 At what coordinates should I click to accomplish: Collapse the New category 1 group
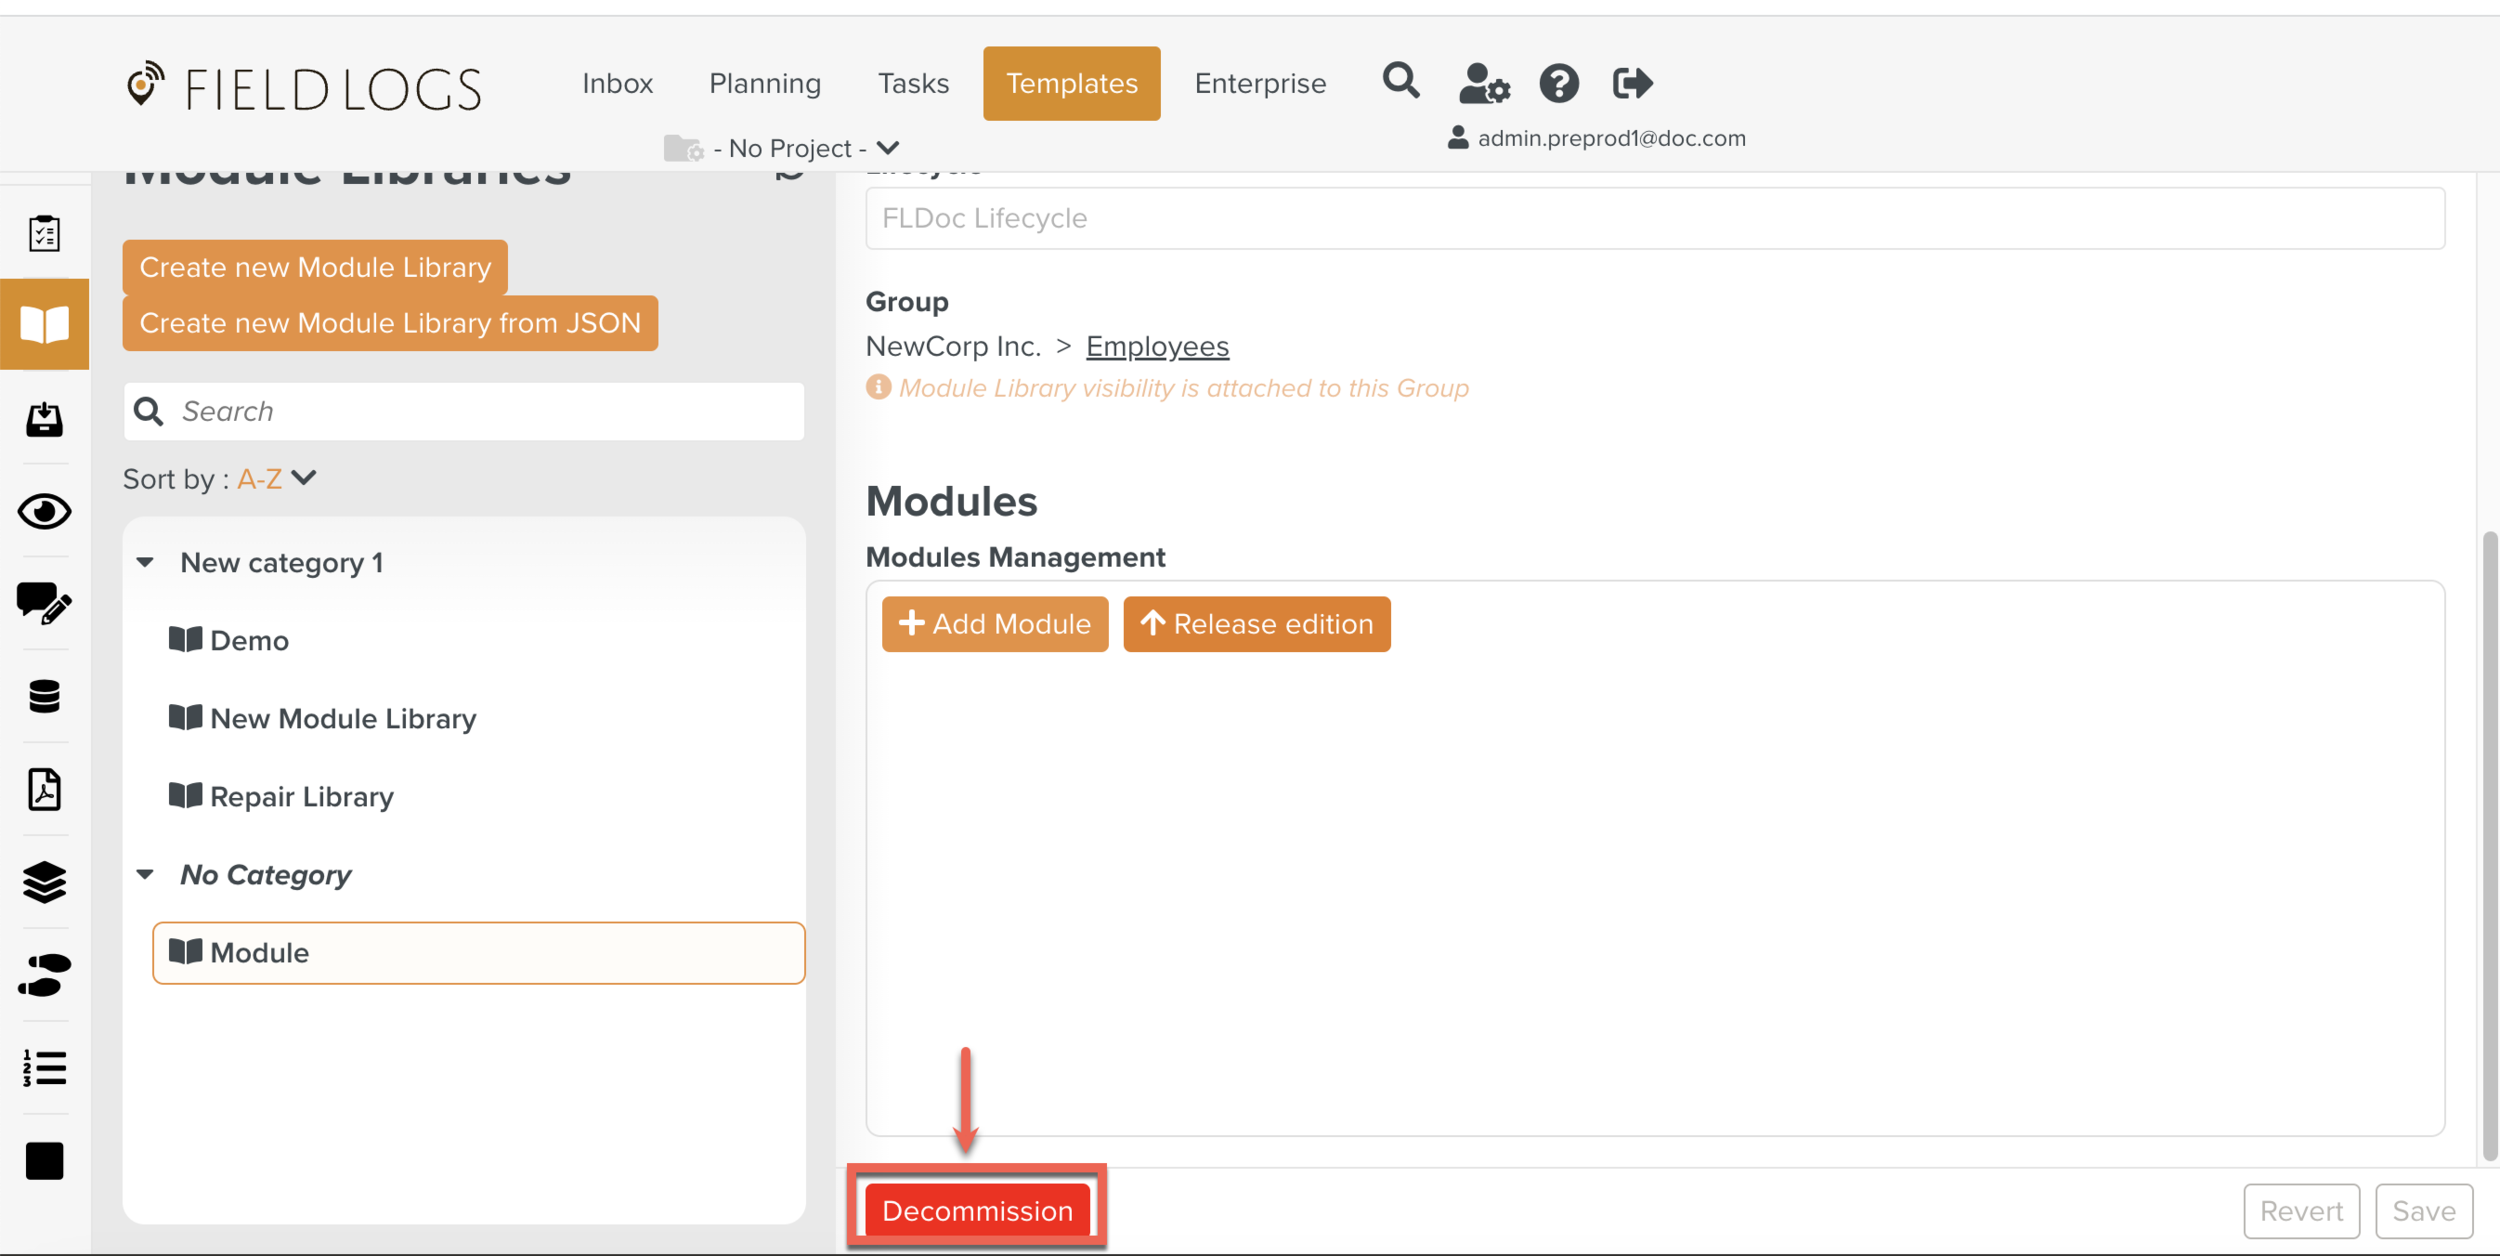click(146, 563)
